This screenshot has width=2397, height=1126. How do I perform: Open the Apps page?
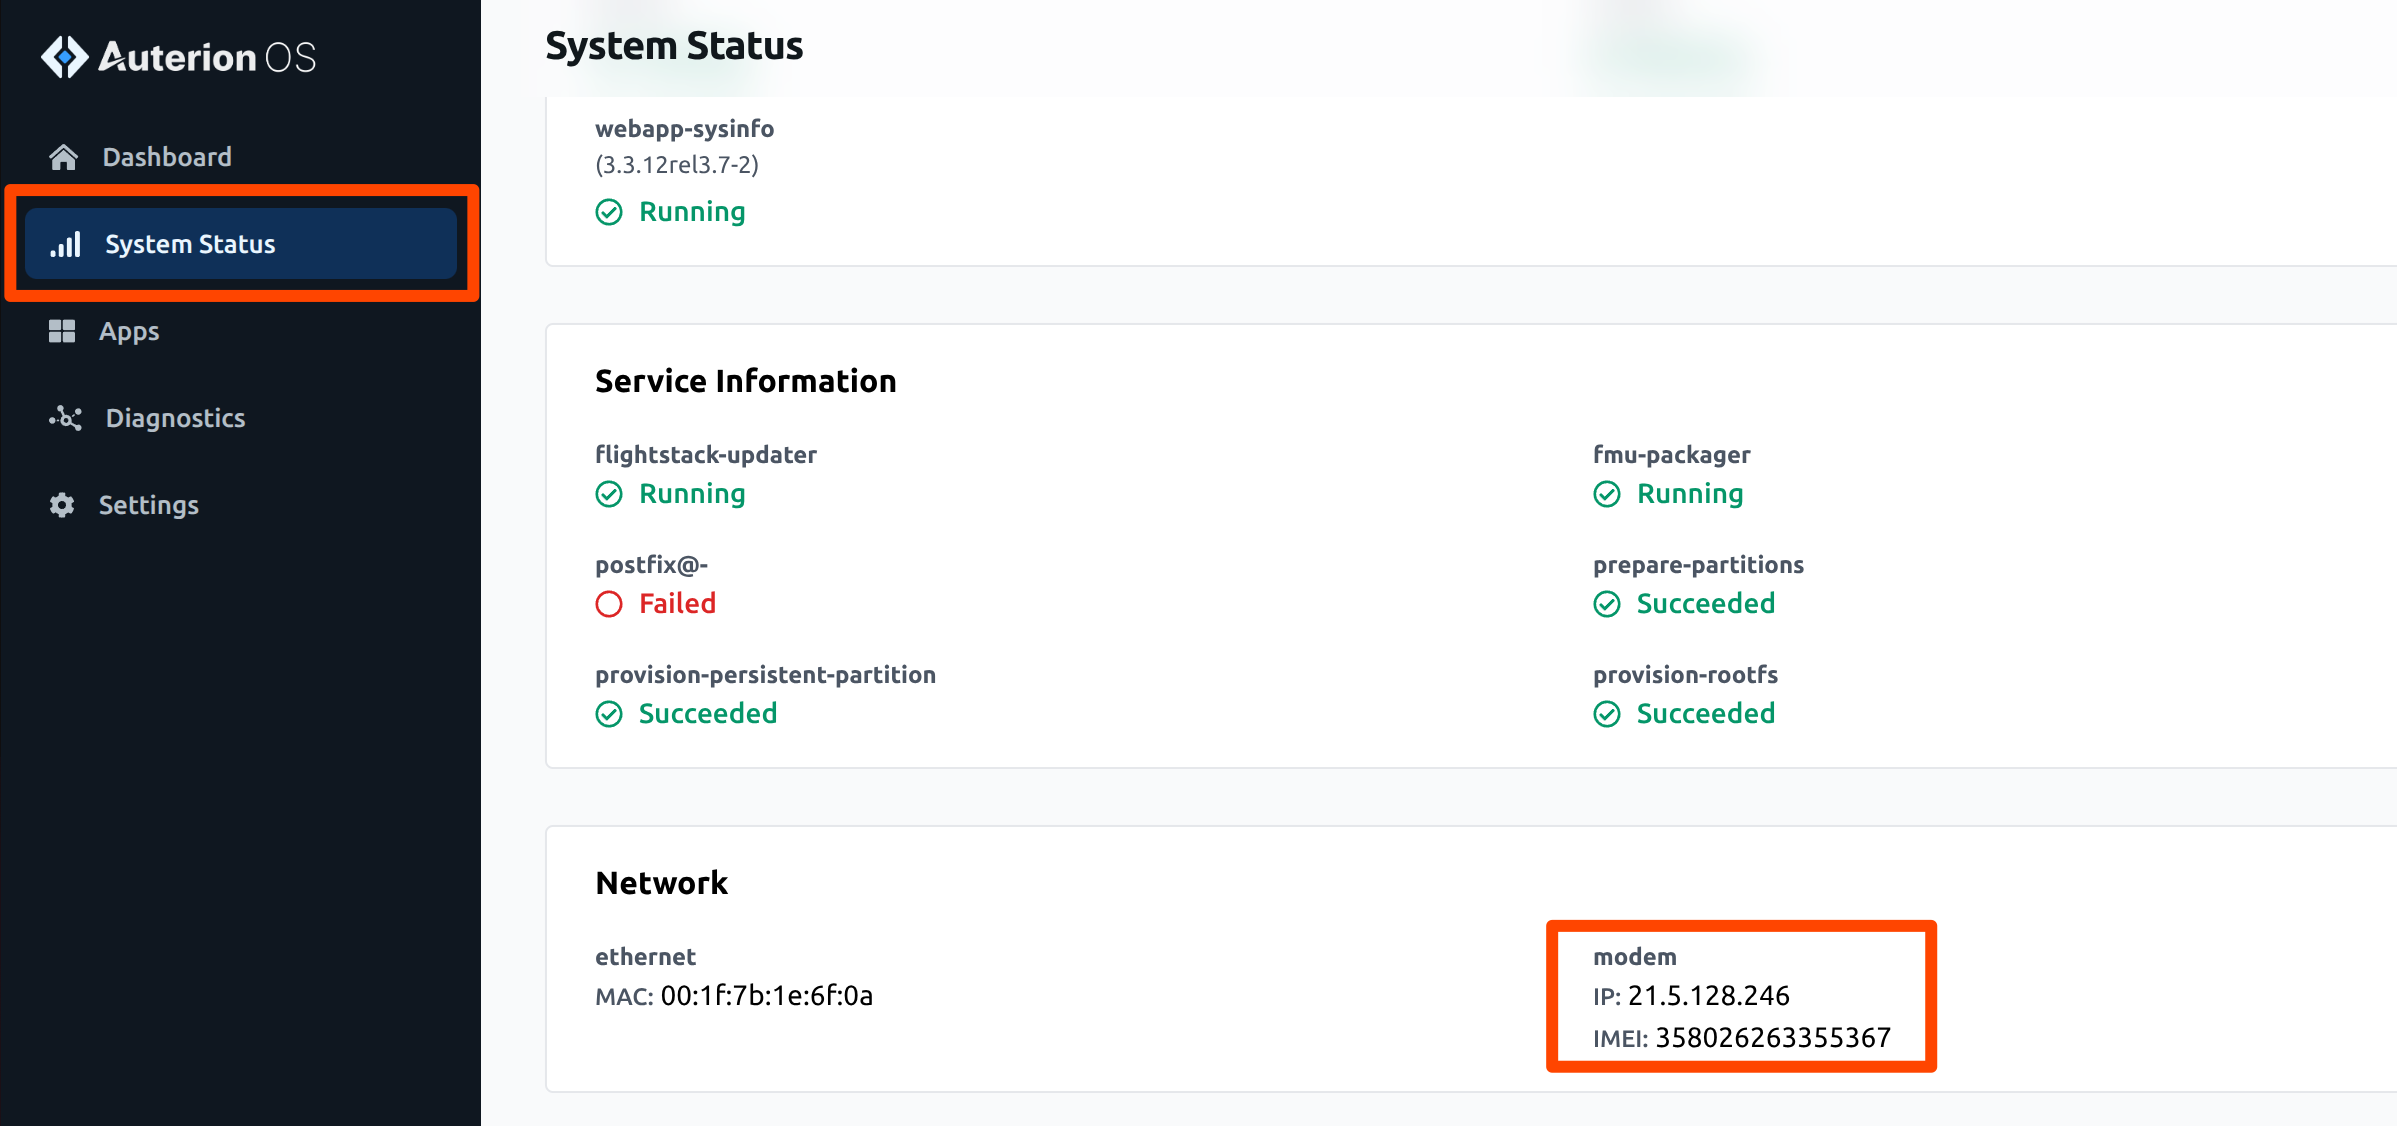[129, 331]
